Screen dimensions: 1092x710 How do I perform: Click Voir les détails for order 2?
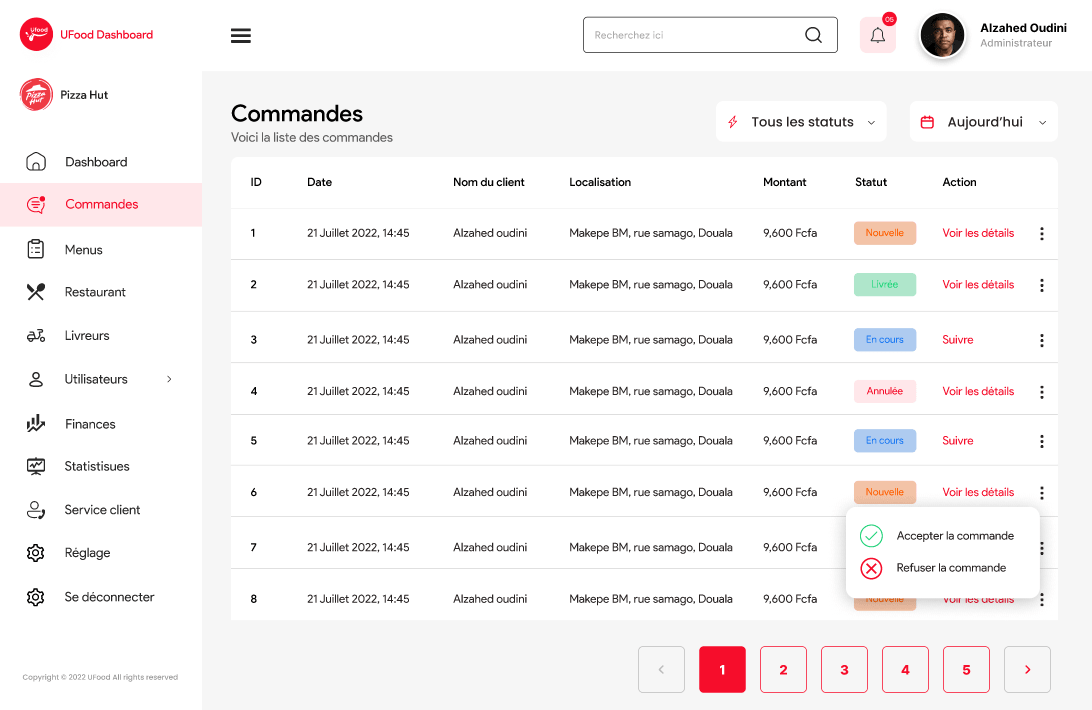(977, 285)
